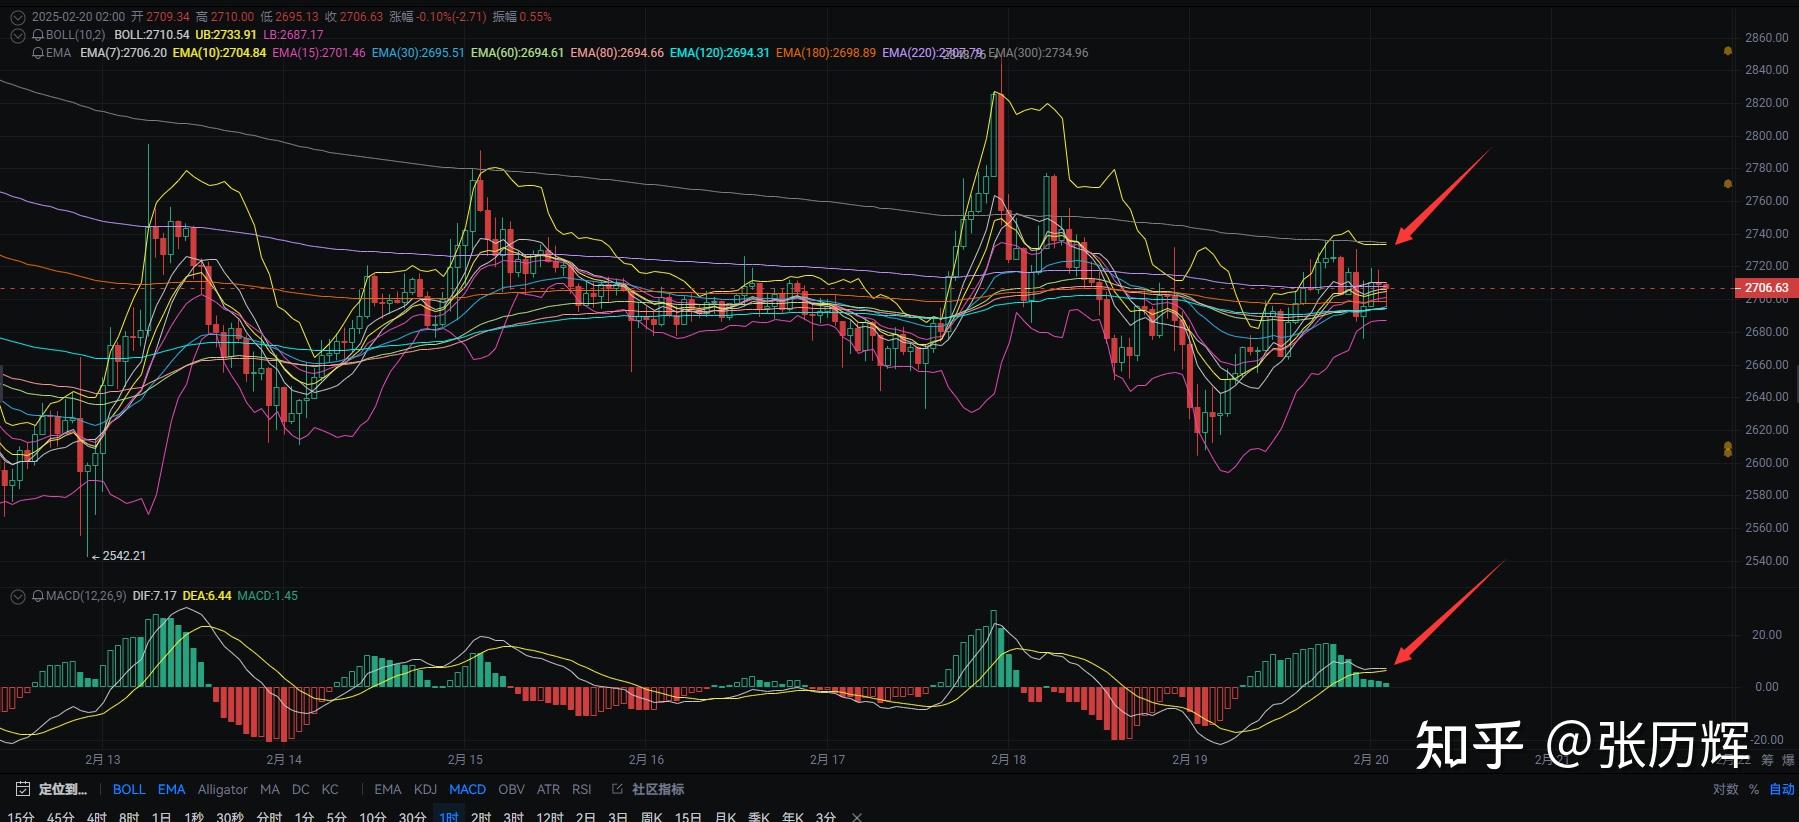
Task: Select 自动 auto scale
Action: [1782, 789]
